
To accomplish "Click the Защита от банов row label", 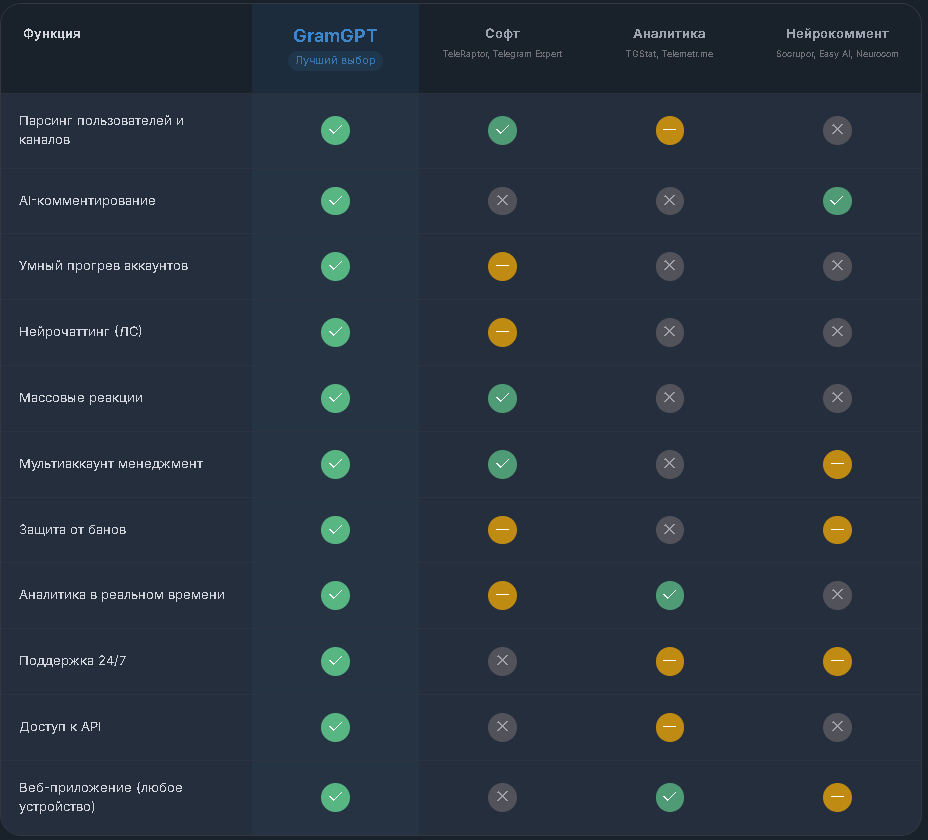I will click(73, 529).
